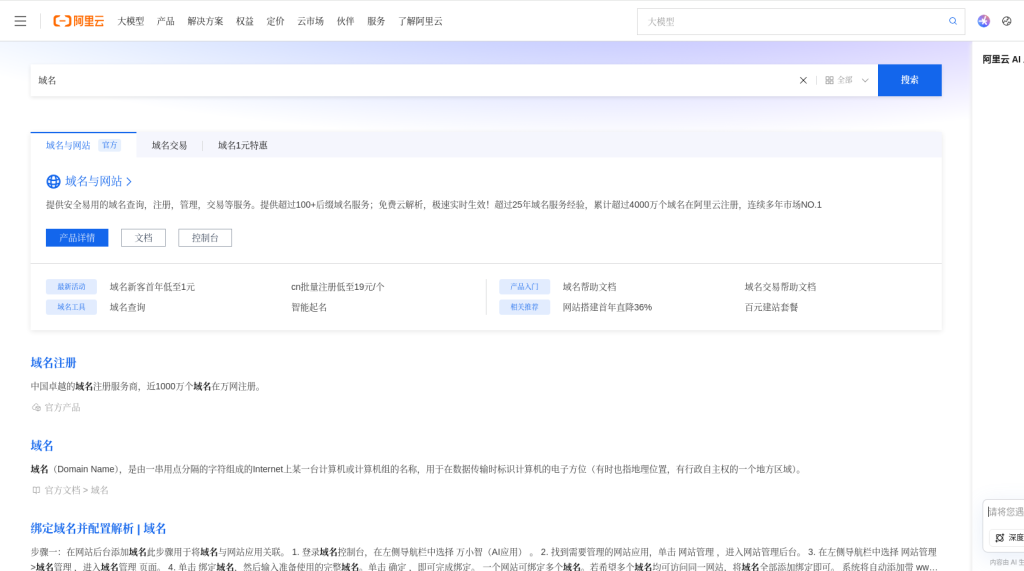The width and height of the screenshot is (1024, 571).
Task: Switch to the 域名1元特惠 tab
Action: tap(243, 145)
